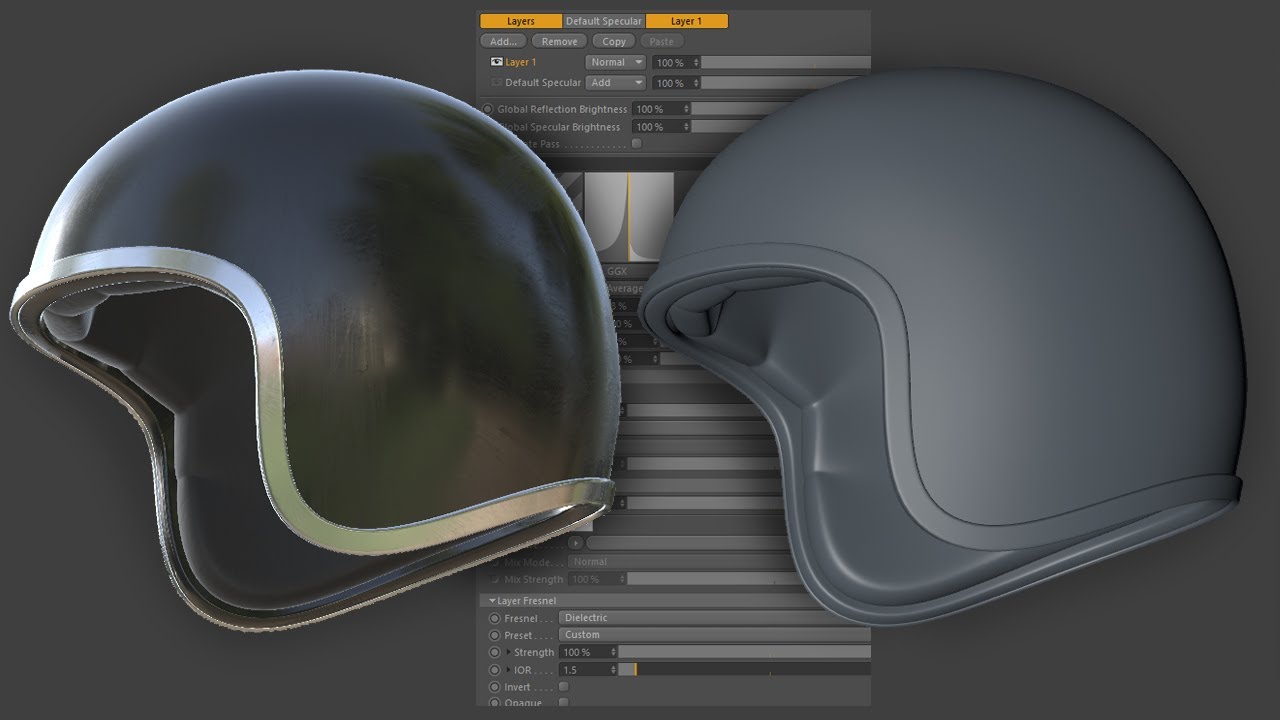Click Global Reflection Brightness animation dot
This screenshot has height=720, width=1280.
pos(488,109)
